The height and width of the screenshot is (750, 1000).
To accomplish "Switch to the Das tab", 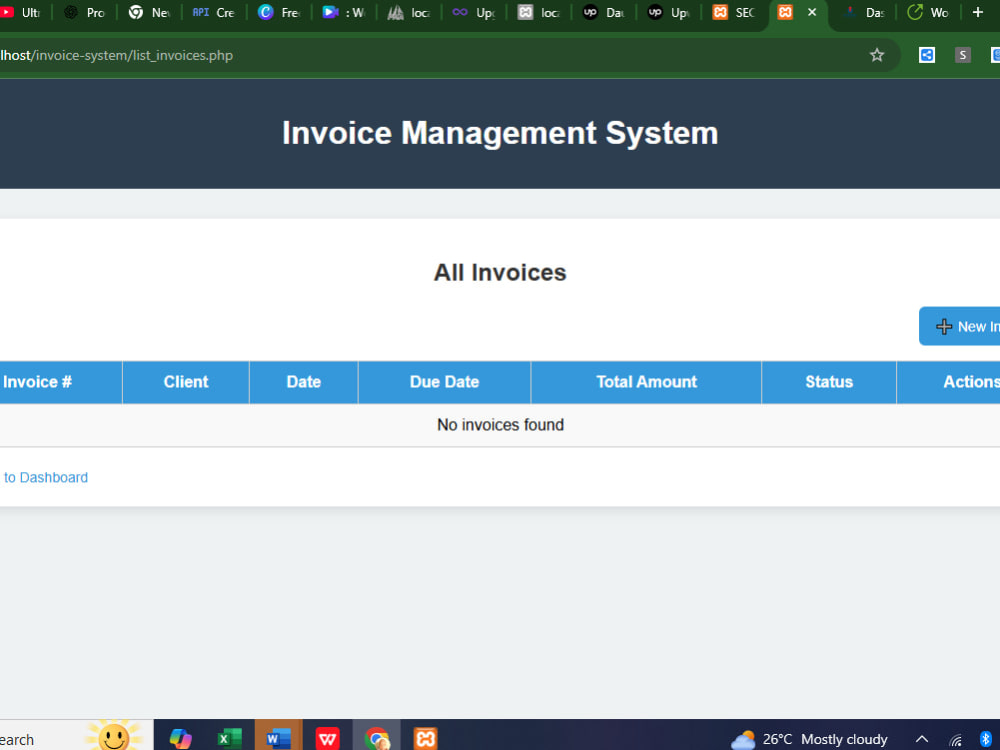I will (864, 13).
